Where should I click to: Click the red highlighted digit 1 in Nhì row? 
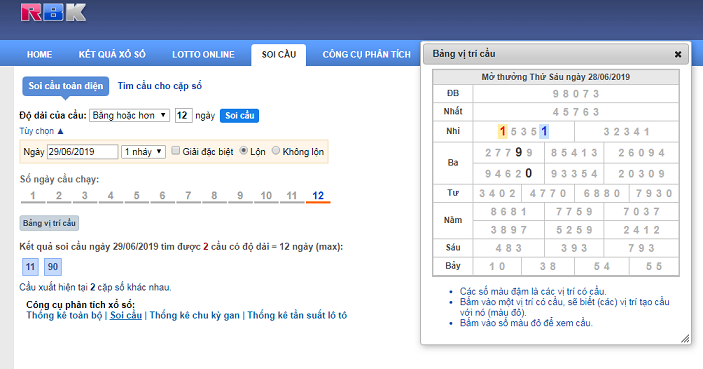[503, 131]
